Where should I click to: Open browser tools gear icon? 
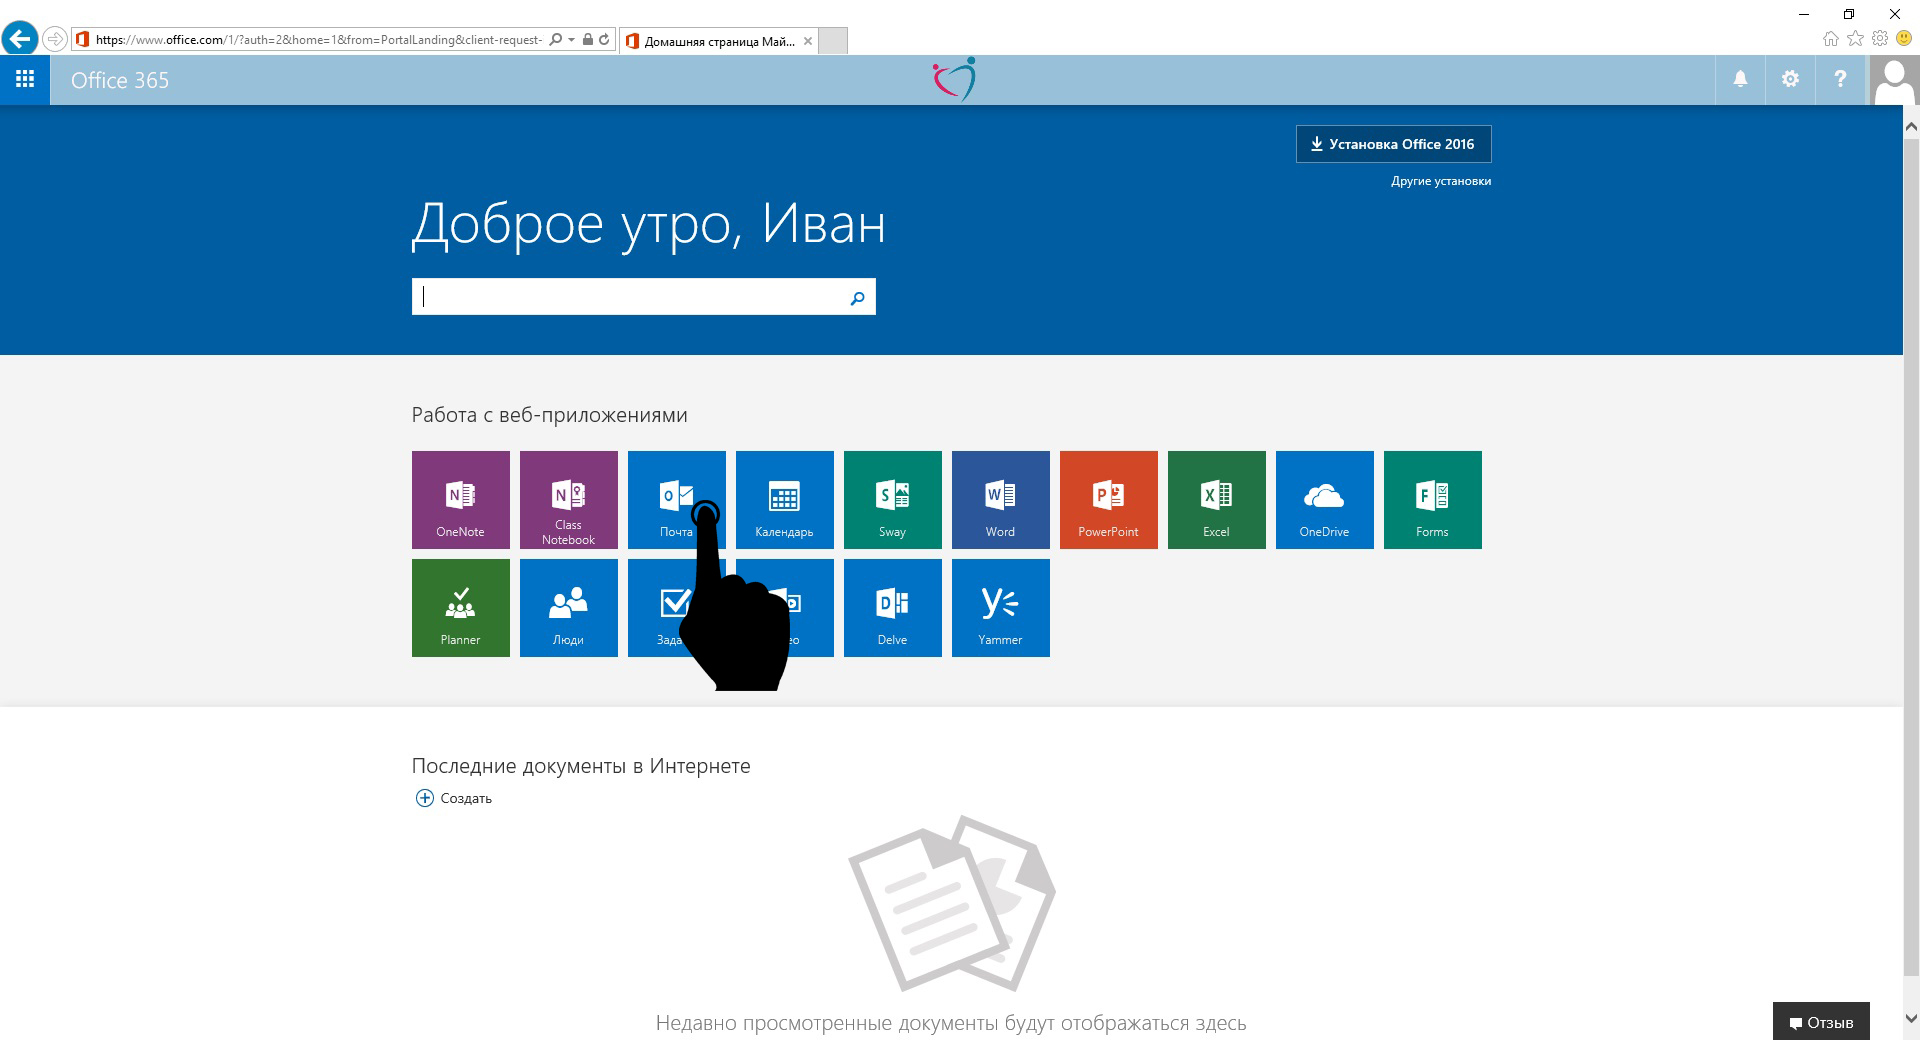click(1880, 39)
